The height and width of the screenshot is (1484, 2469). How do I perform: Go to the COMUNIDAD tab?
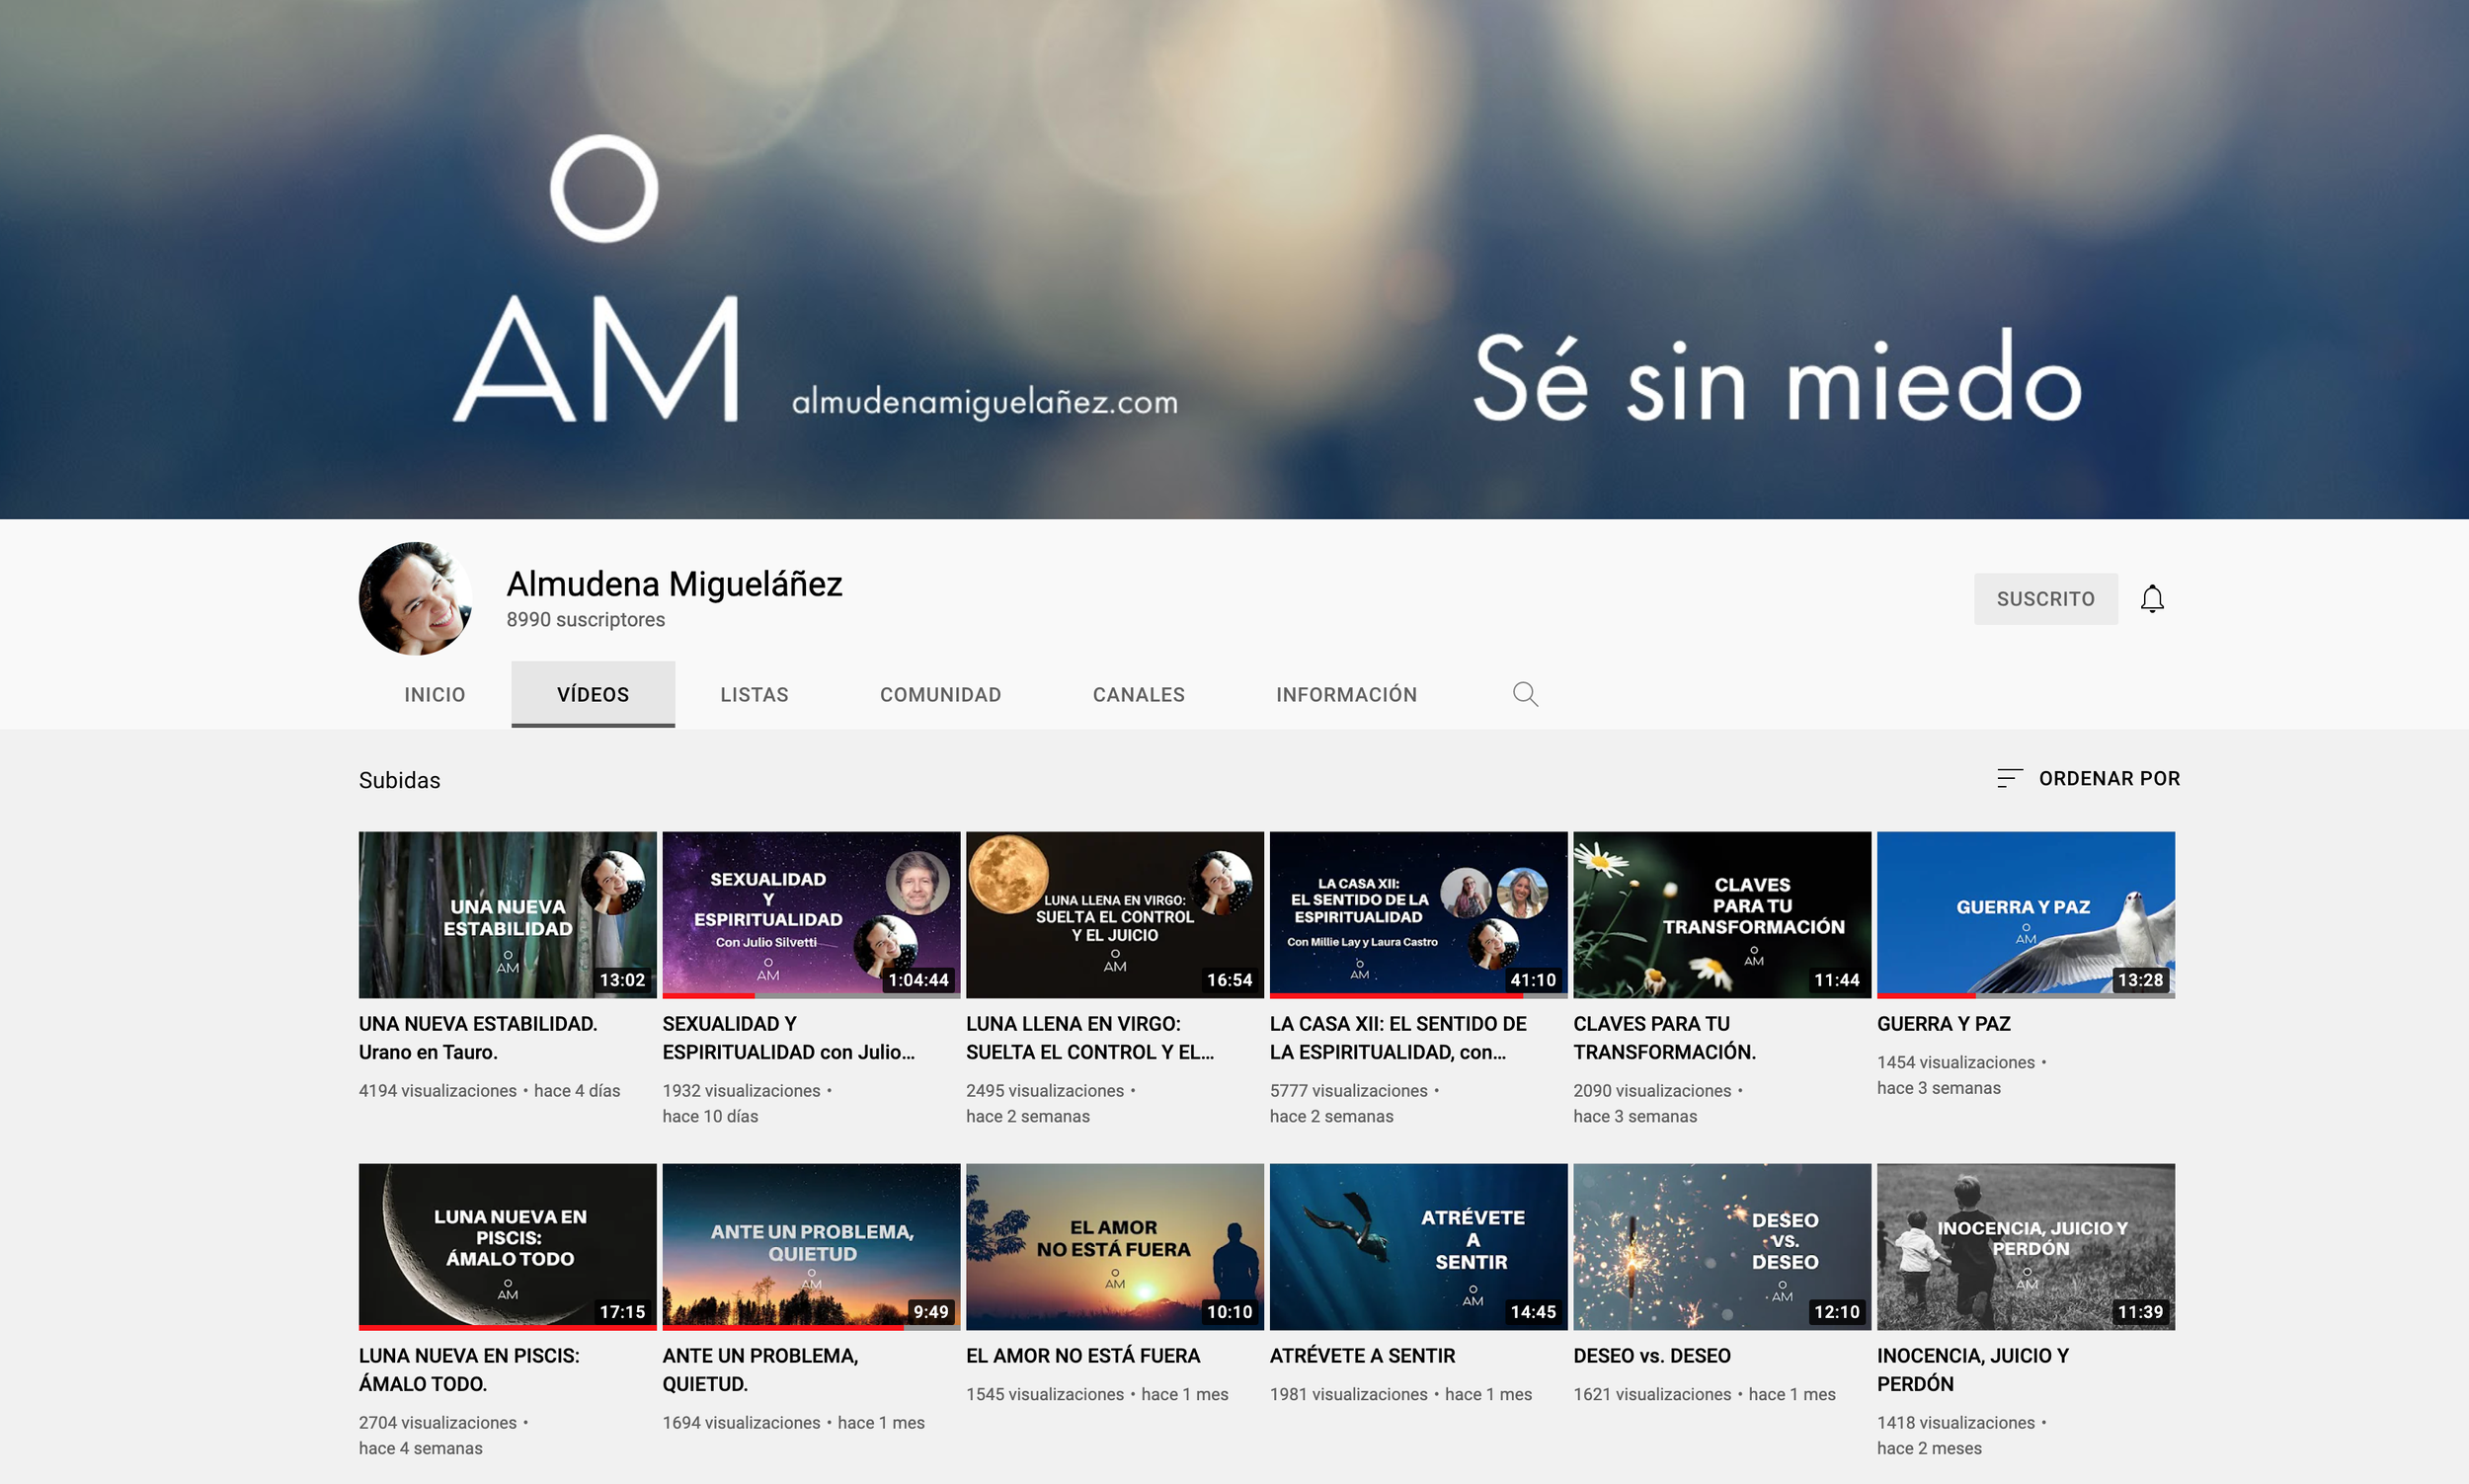tap(941, 694)
